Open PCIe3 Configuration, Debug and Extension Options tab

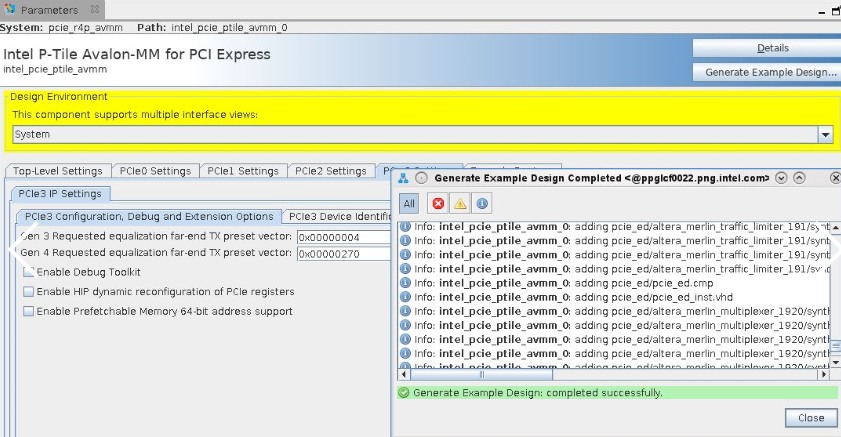tap(149, 217)
